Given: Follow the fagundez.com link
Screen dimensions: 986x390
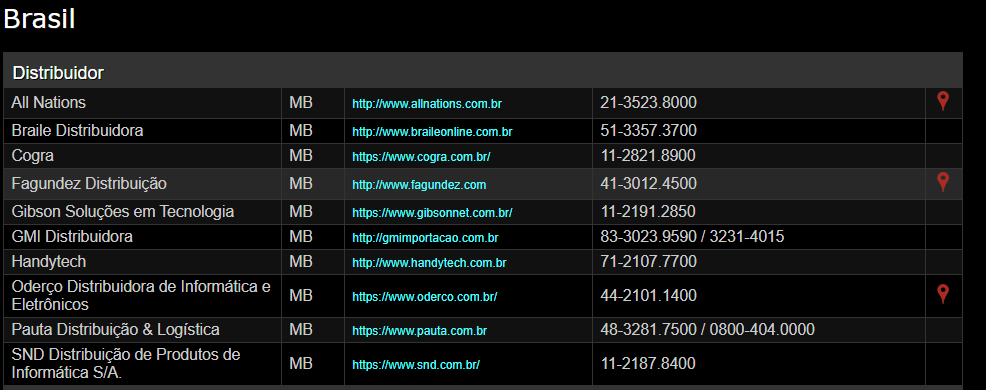Looking at the screenshot, I should click(419, 185).
